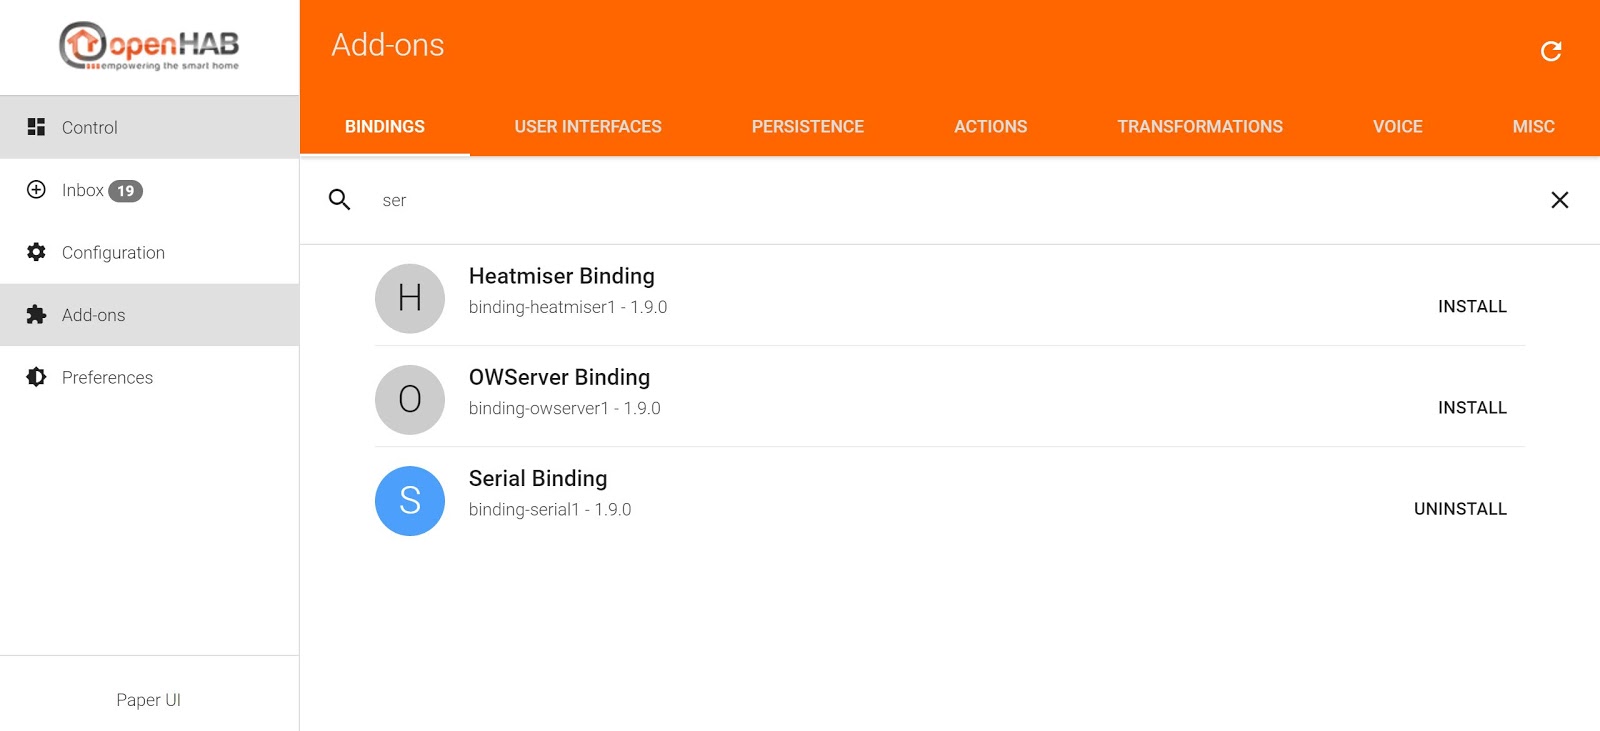The width and height of the screenshot is (1600, 731).
Task: Uninstall the Serial Binding
Action: (1460, 509)
